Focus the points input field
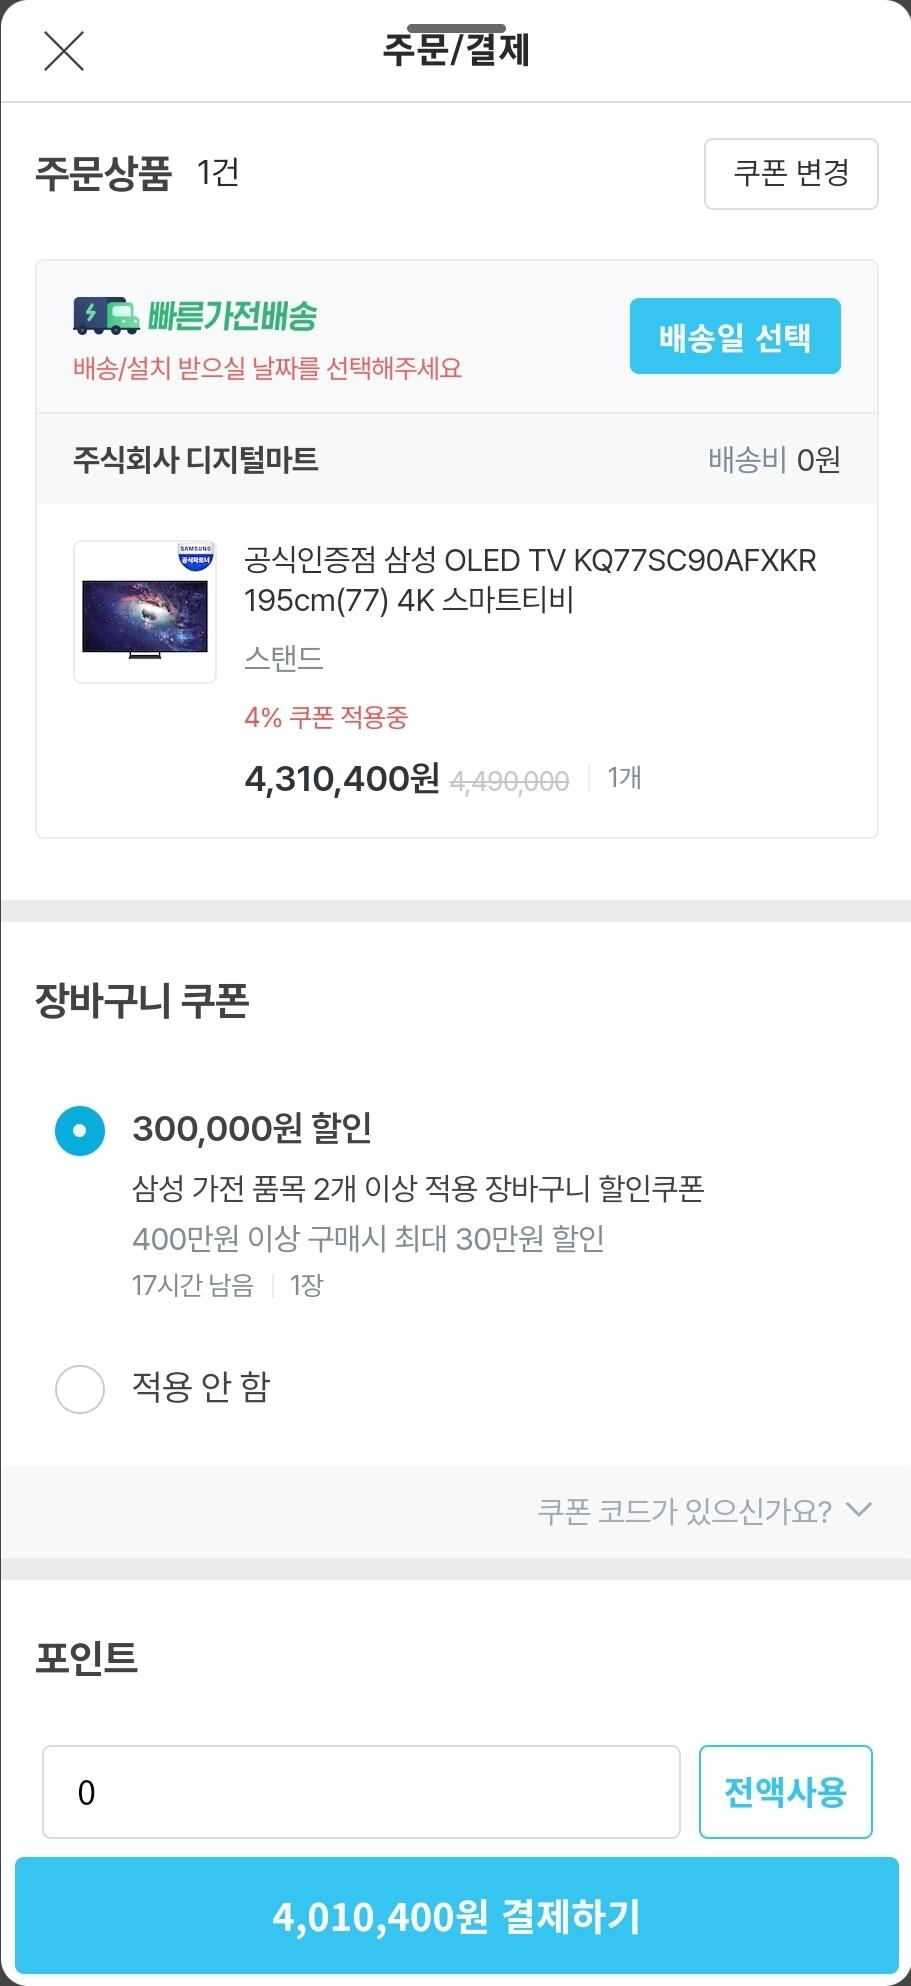The image size is (911, 1986). [361, 1792]
